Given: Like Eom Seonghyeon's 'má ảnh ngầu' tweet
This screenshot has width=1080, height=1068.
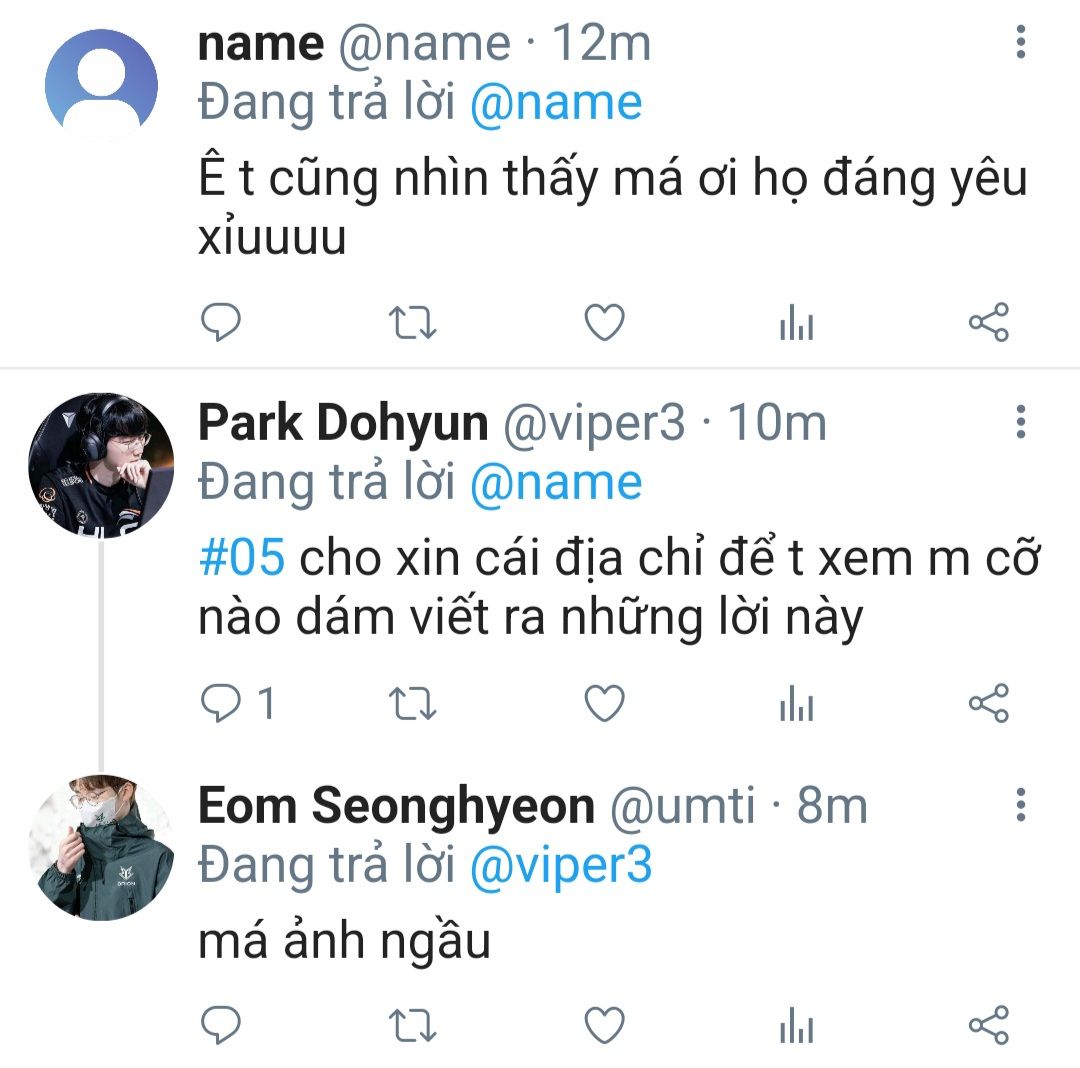Looking at the screenshot, I should [604, 1025].
